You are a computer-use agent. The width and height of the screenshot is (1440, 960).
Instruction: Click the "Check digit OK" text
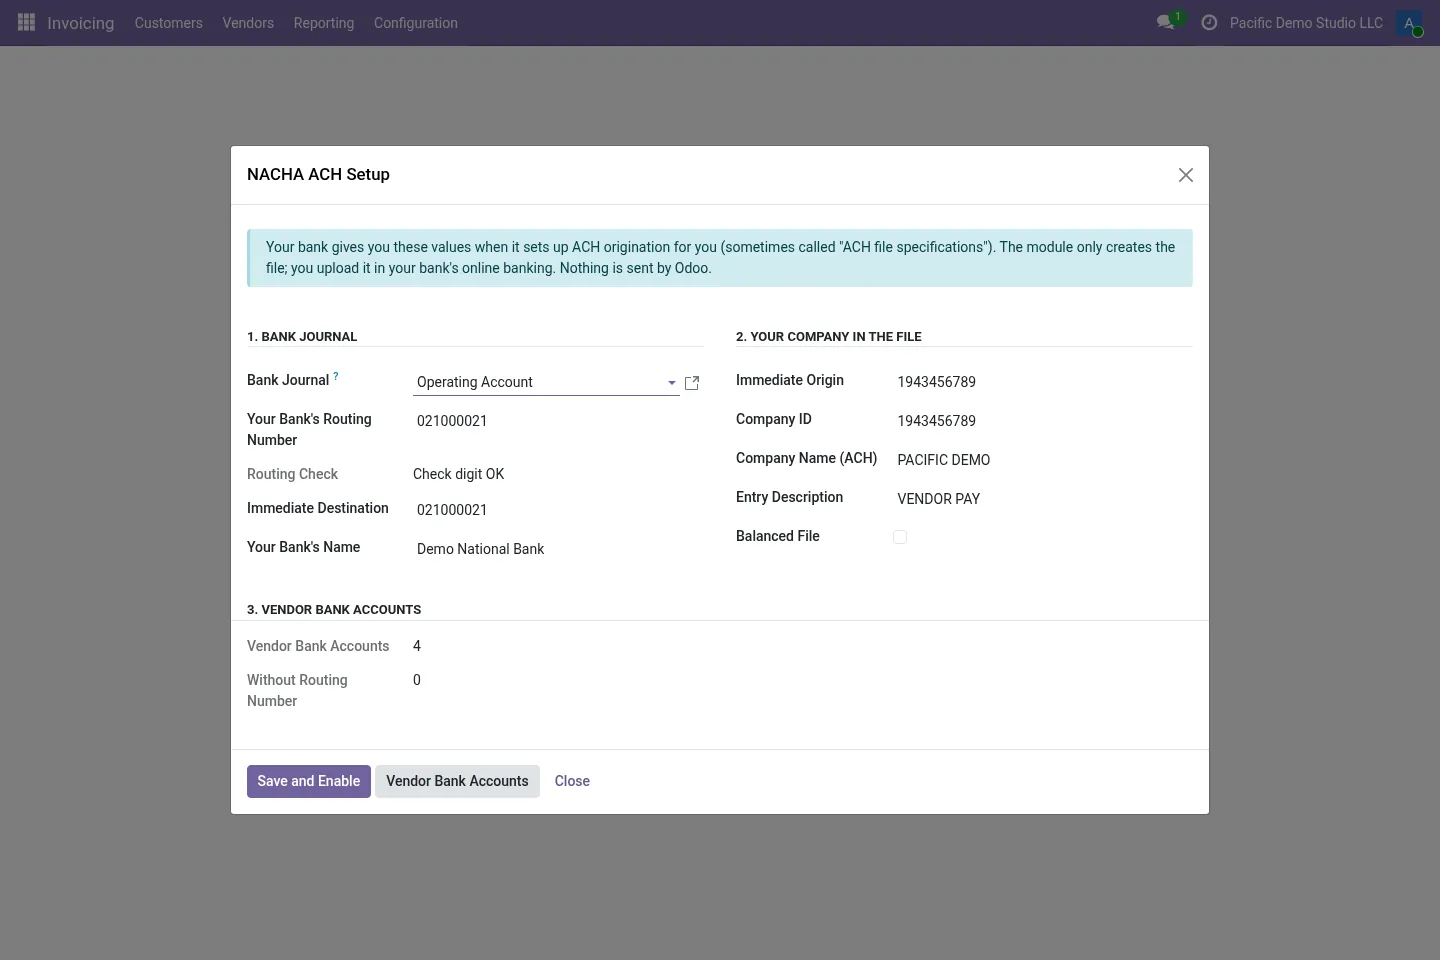(459, 474)
